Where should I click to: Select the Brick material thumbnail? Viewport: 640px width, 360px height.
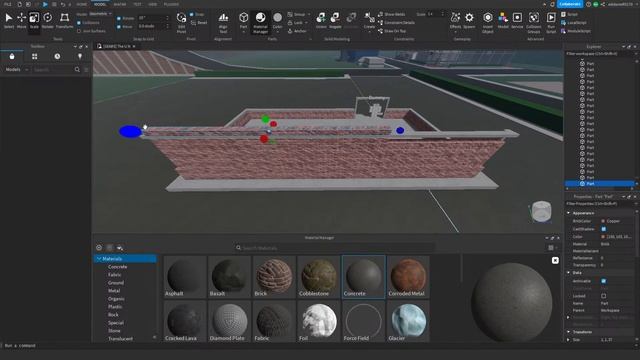[x=274, y=277]
